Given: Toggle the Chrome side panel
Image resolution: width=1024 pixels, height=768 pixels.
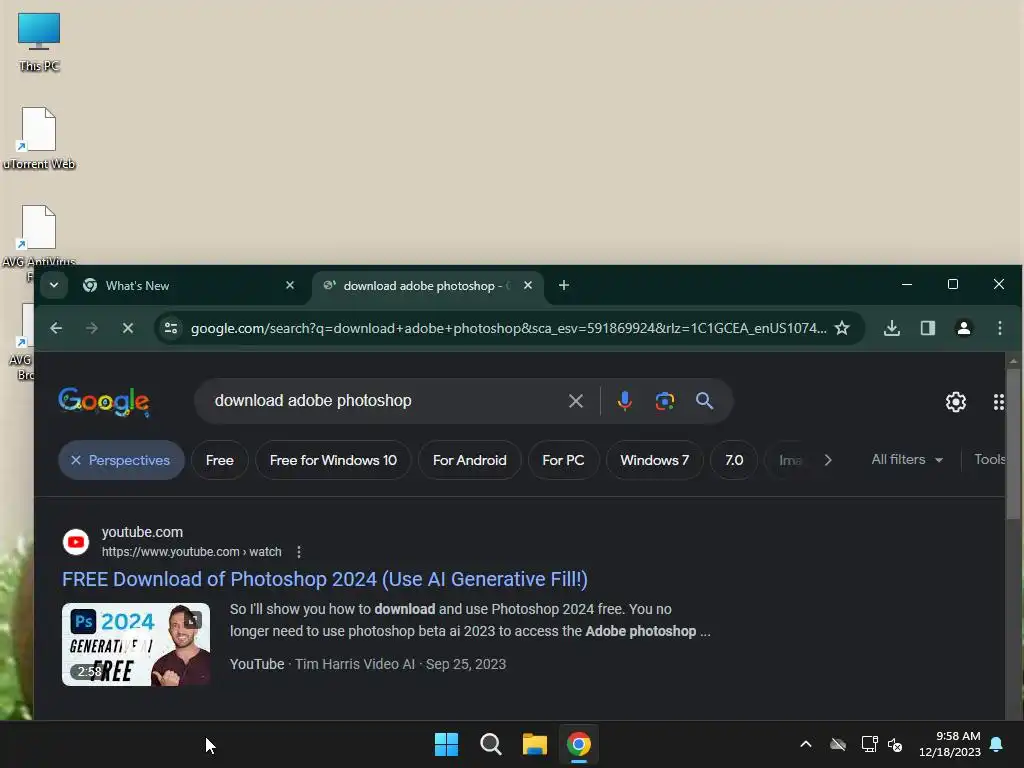Looking at the screenshot, I should (x=928, y=328).
